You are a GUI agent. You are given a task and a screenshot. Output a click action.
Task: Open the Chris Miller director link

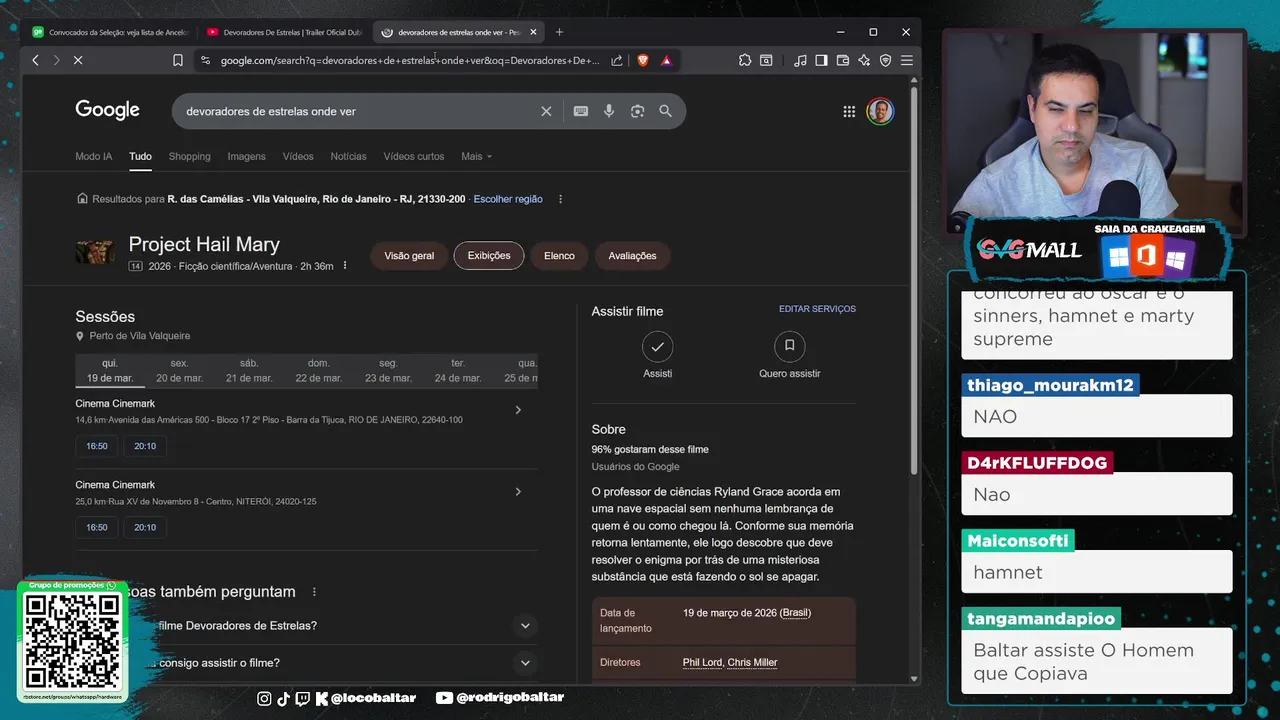tap(752, 662)
